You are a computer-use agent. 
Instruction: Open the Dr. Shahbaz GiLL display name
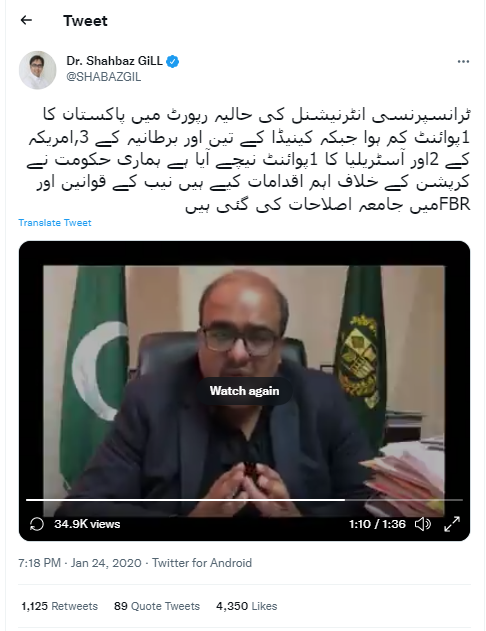(114, 61)
